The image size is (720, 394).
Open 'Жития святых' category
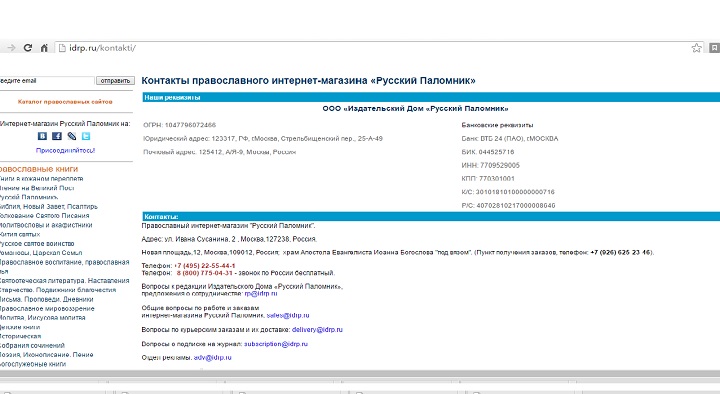(x=20, y=234)
